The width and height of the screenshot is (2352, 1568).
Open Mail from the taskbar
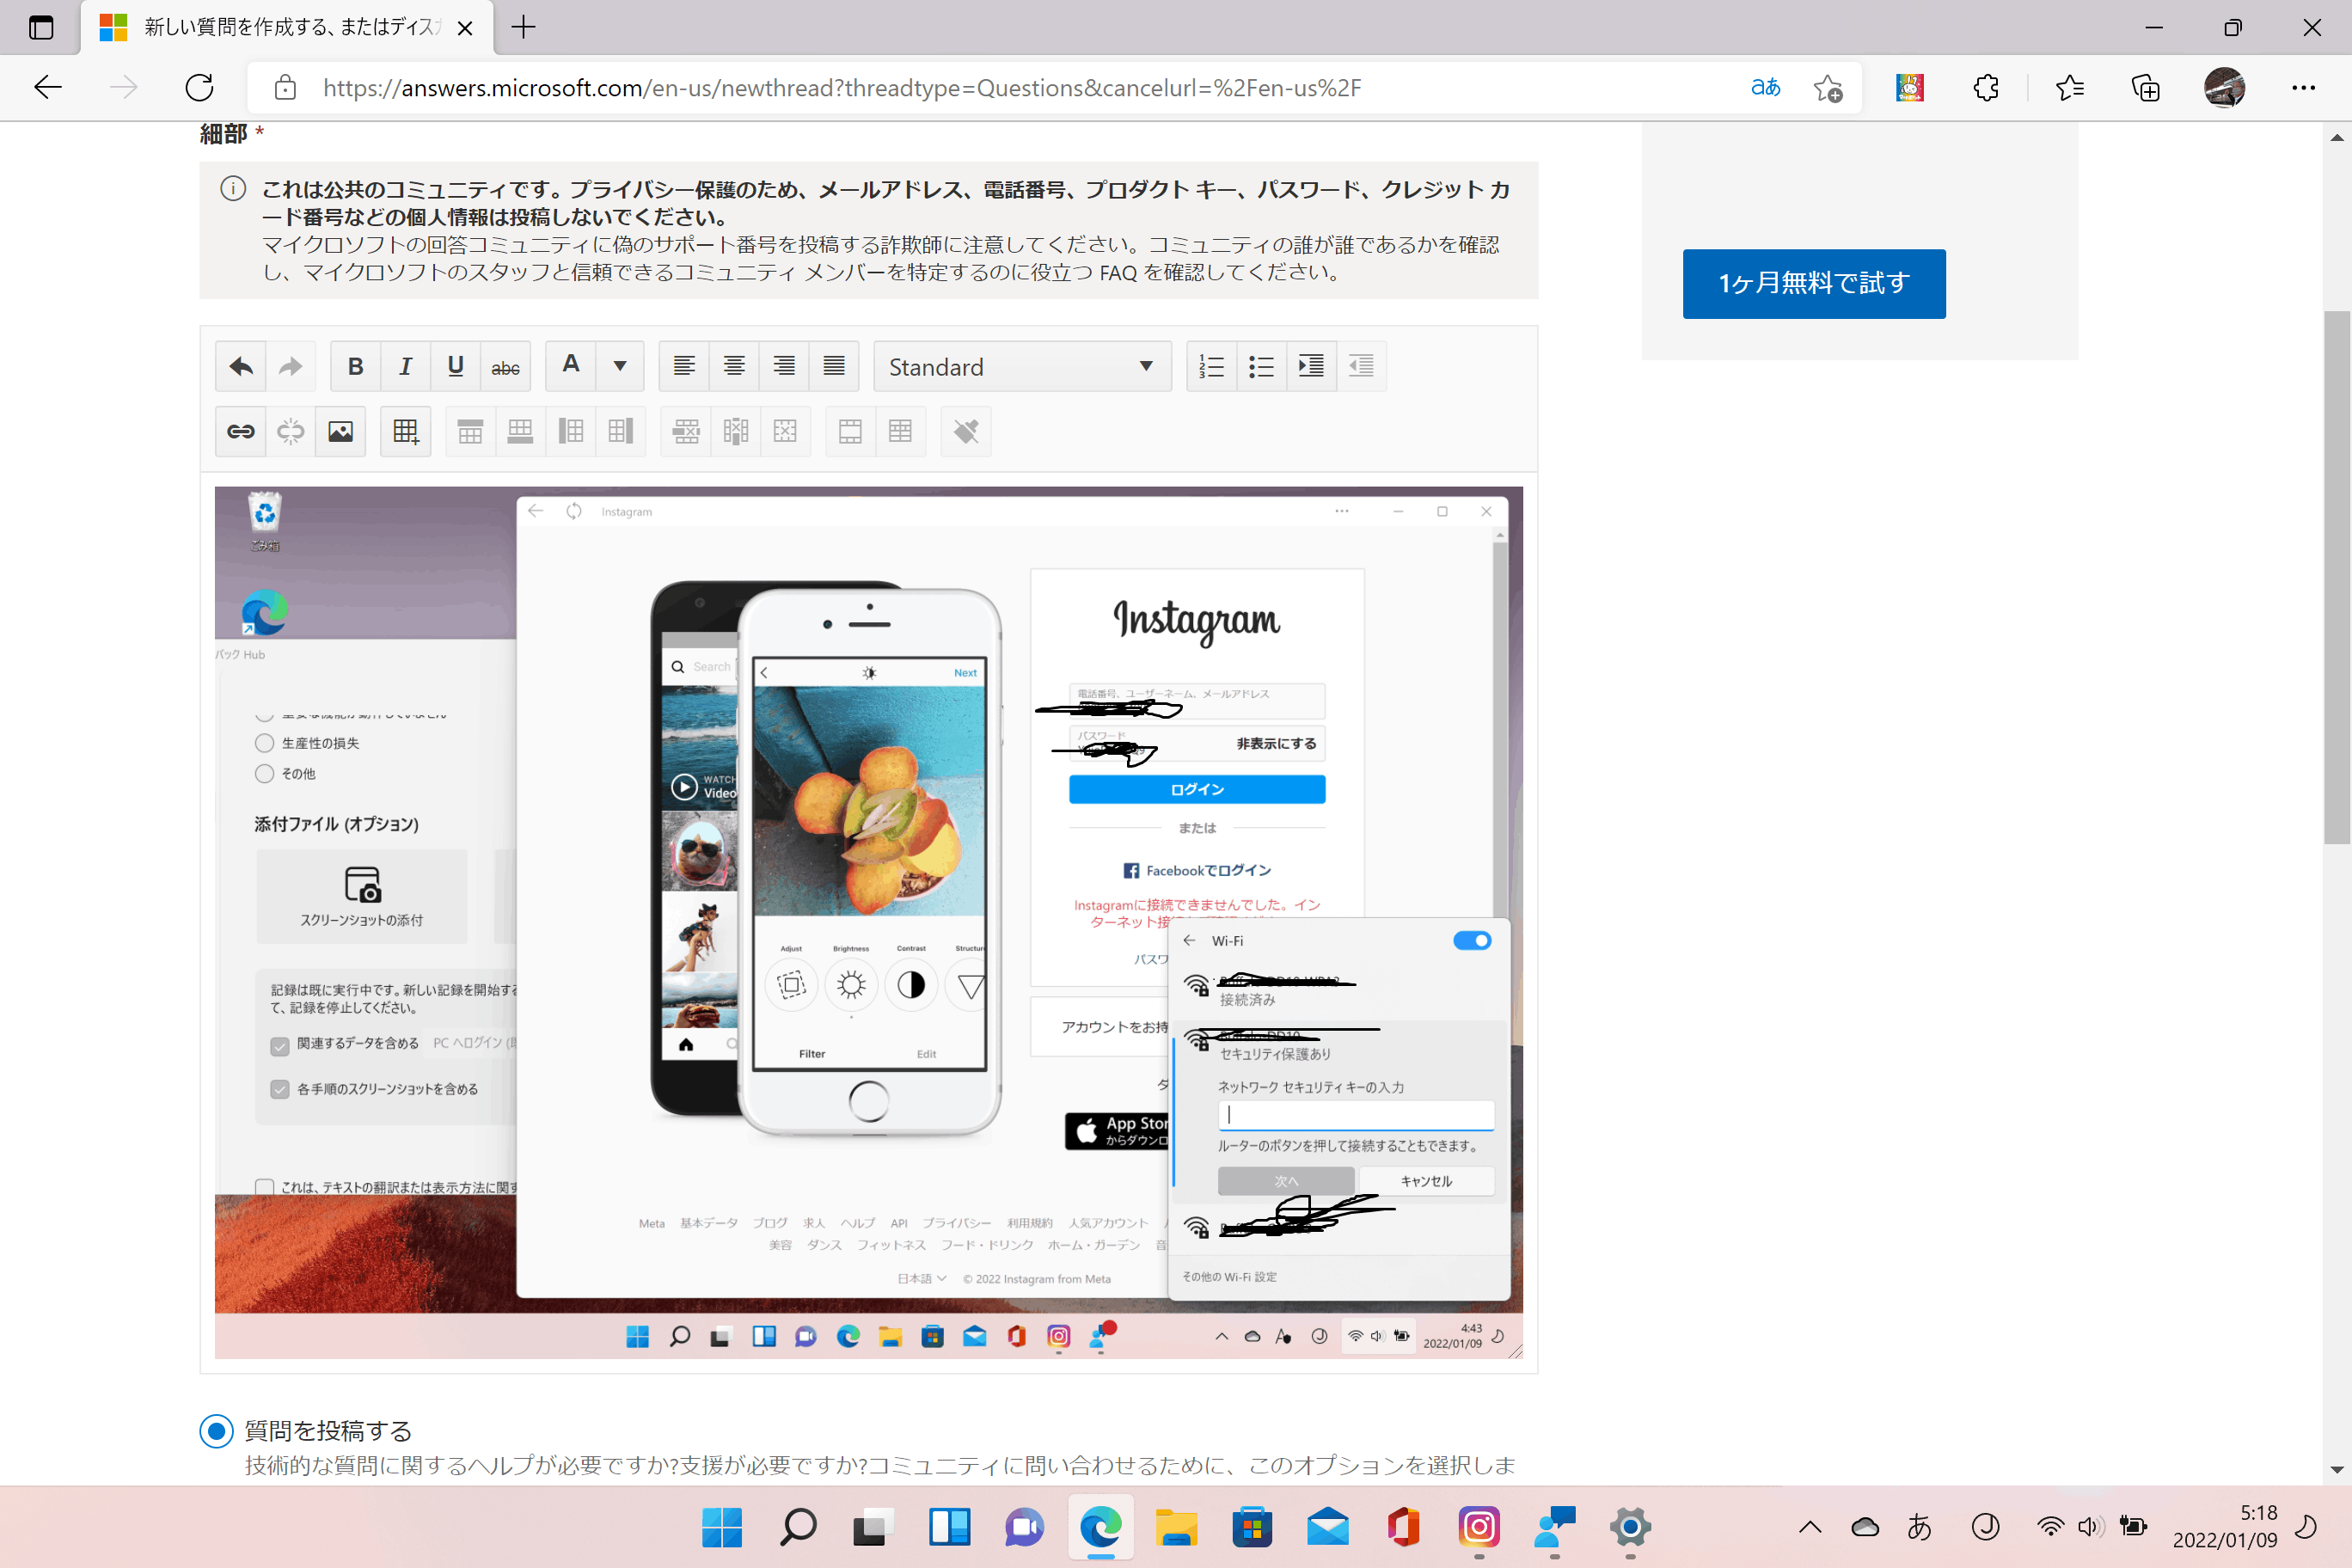tap(1328, 1527)
